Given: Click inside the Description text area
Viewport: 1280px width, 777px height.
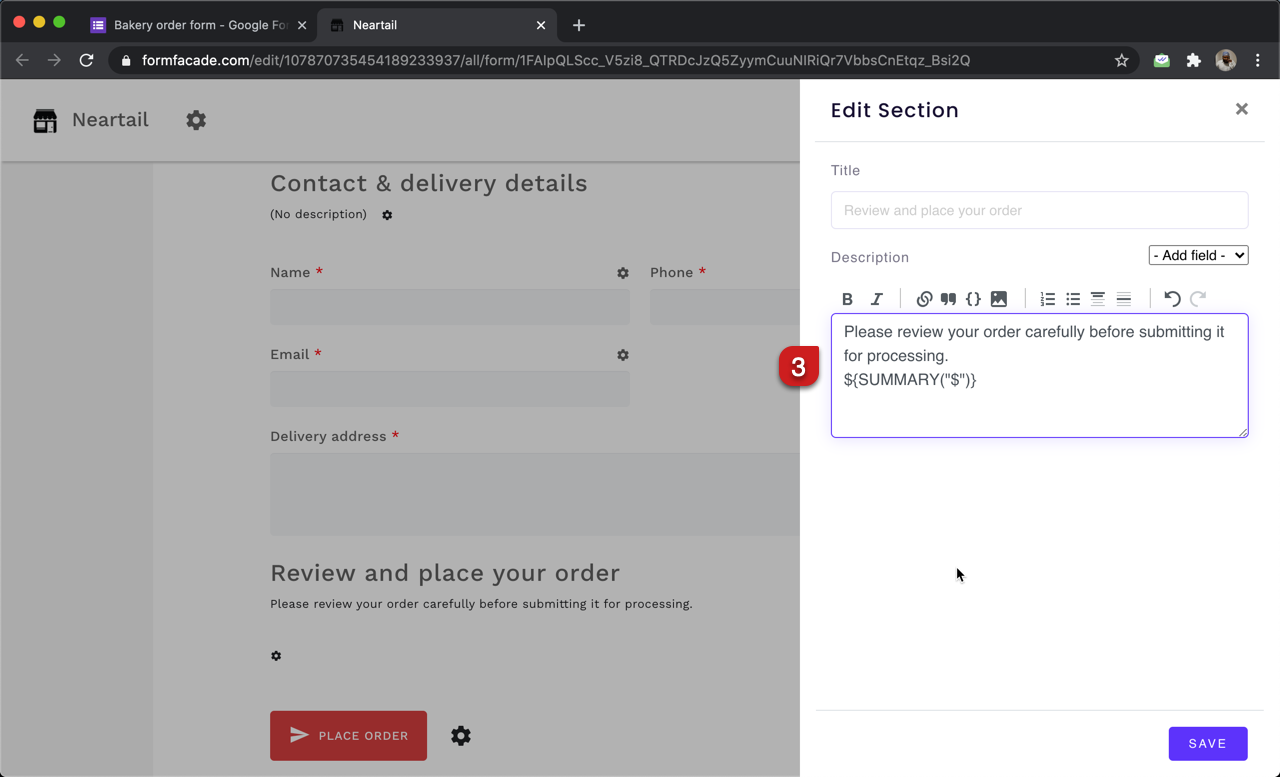Looking at the screenshot, I should coord(1039,405).
